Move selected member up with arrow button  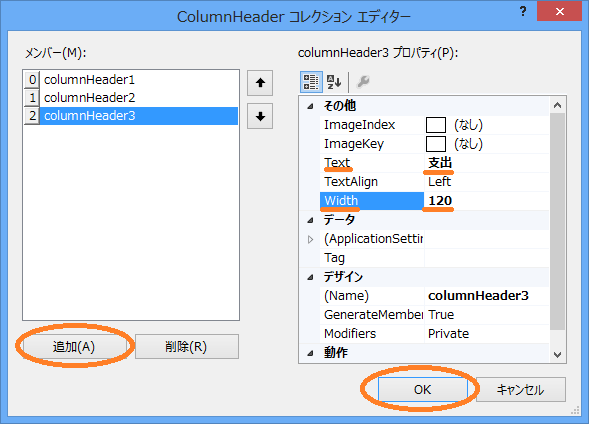pos(260,83)
